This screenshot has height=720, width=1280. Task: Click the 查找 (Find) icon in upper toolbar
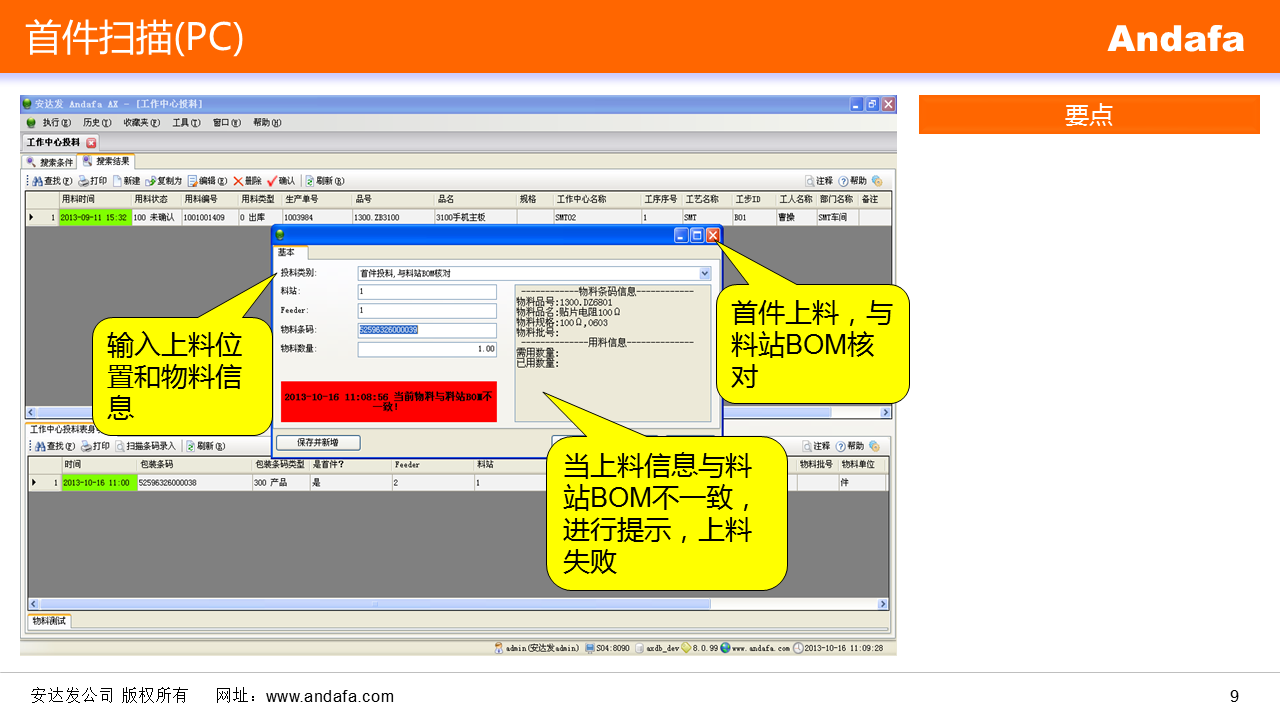[x=52, y=181]
